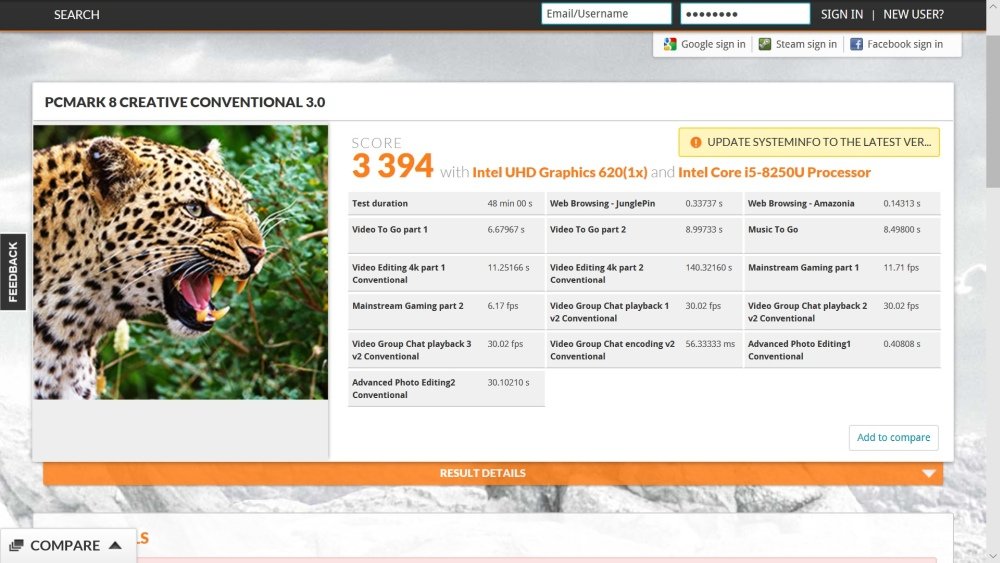Click the Facebook logo icon
This screenshot has height=563, width=1000.
pos(856,44)
